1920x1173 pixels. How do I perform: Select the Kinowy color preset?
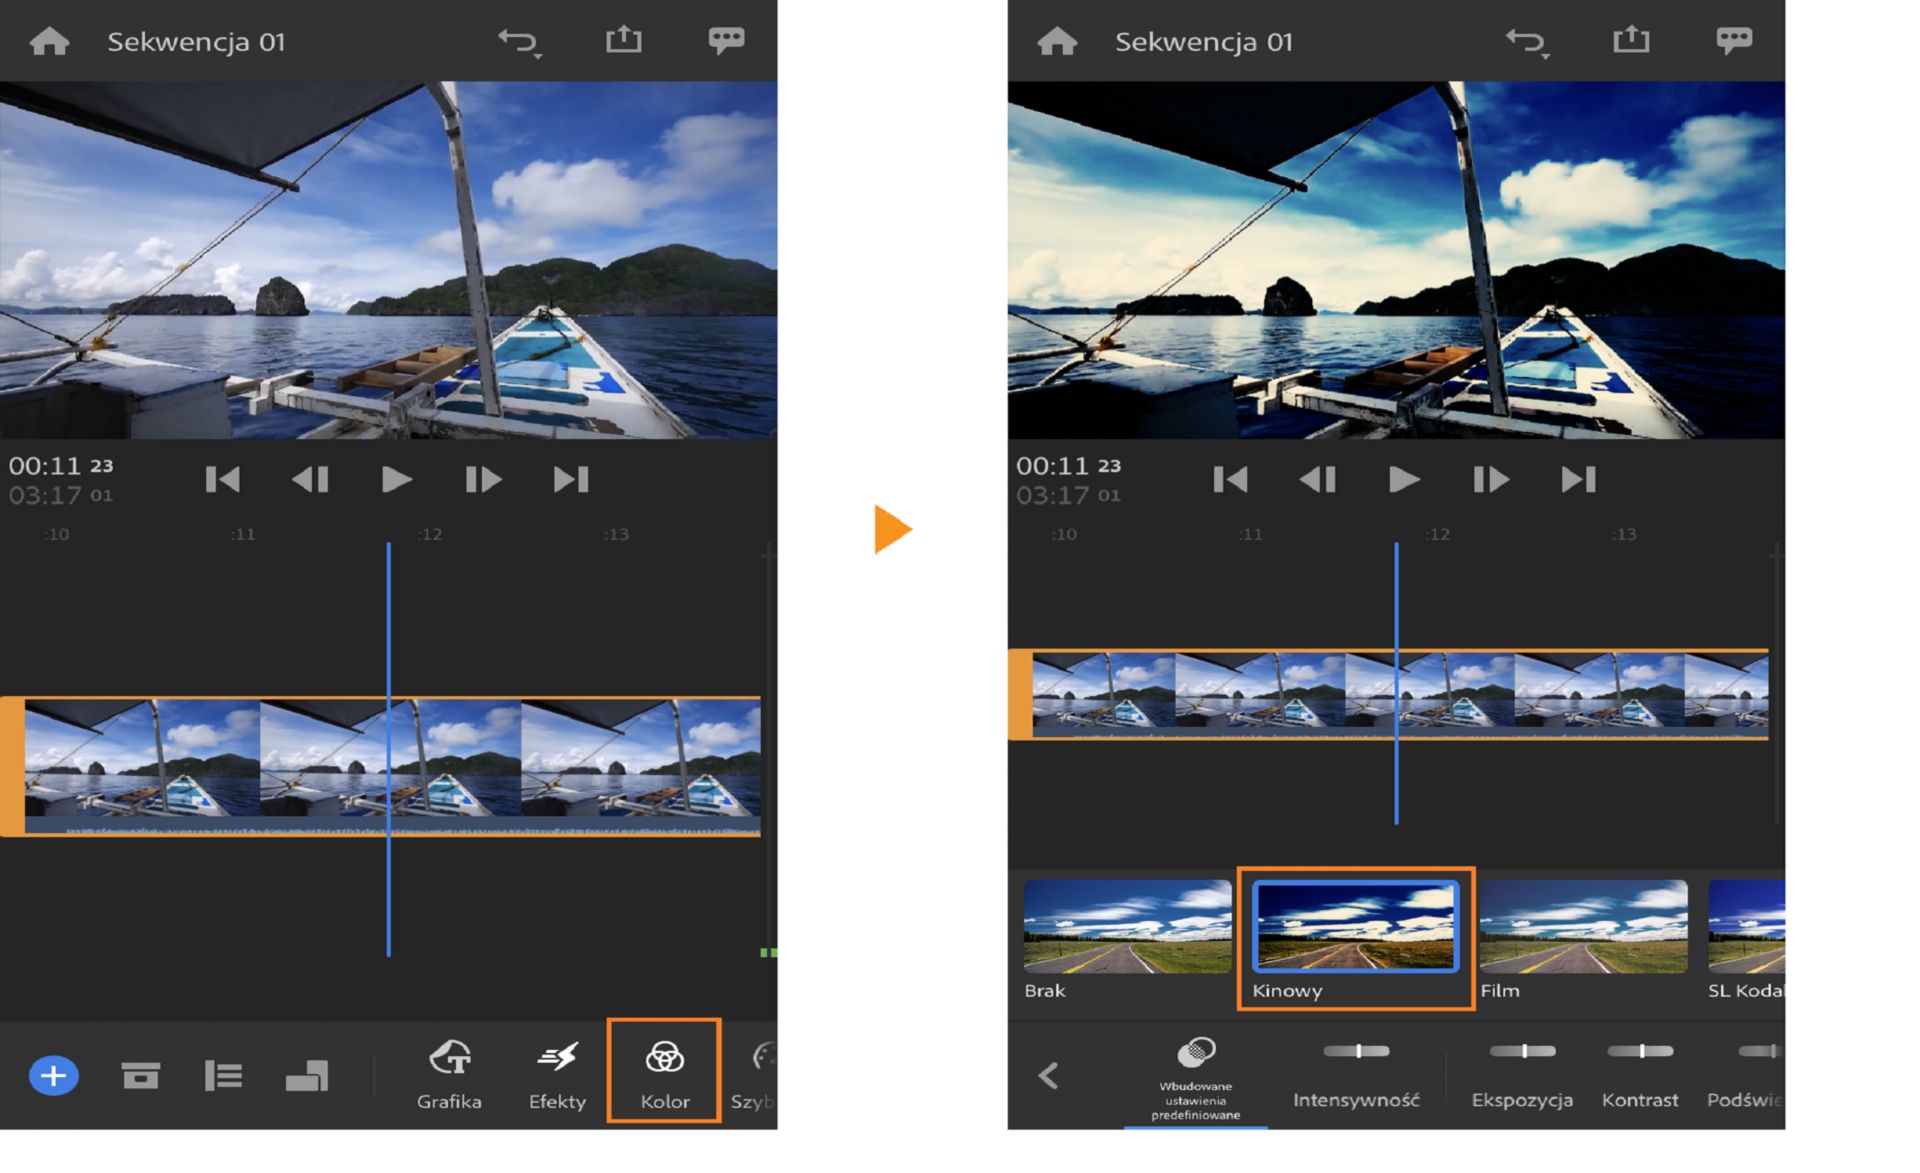click(x=1355, y=927)
